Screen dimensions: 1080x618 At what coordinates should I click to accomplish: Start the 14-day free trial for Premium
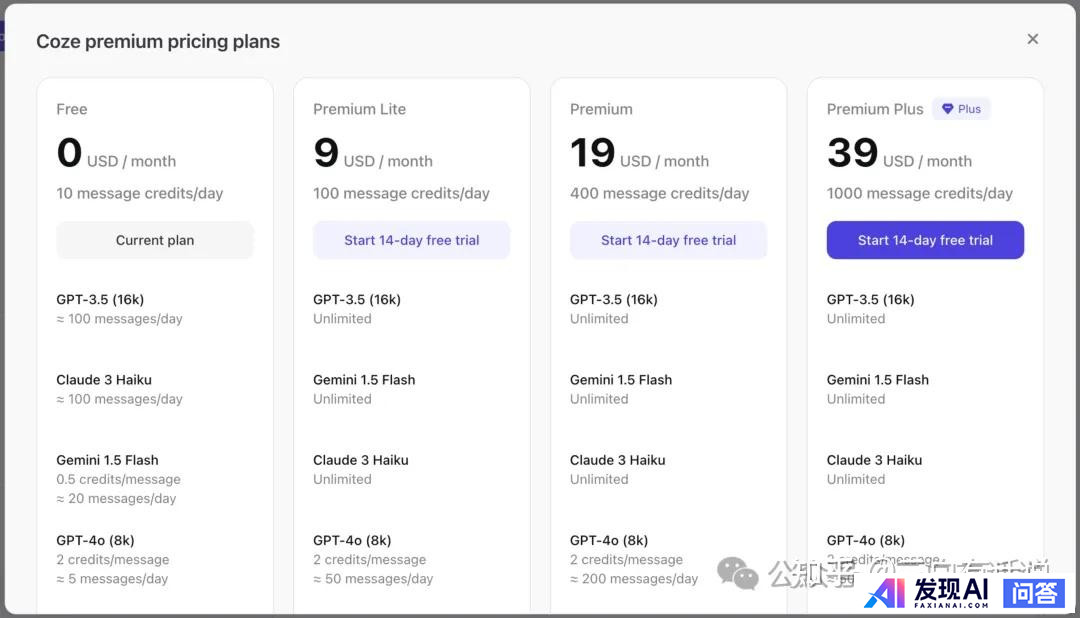pos(668,240)
